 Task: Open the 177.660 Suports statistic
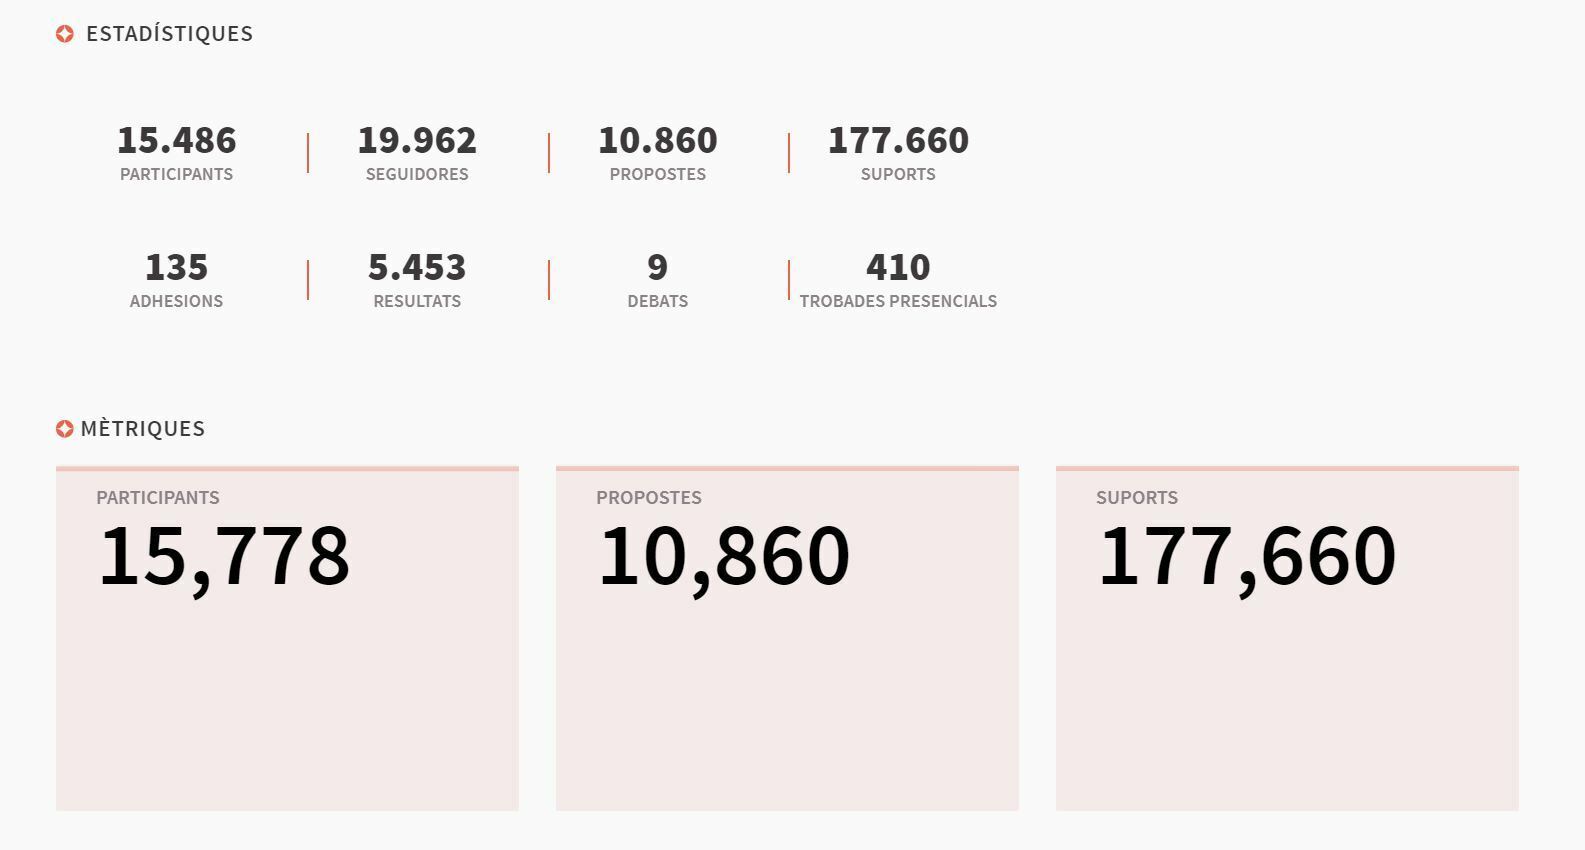pyautogui.click(x=898, y=152)
